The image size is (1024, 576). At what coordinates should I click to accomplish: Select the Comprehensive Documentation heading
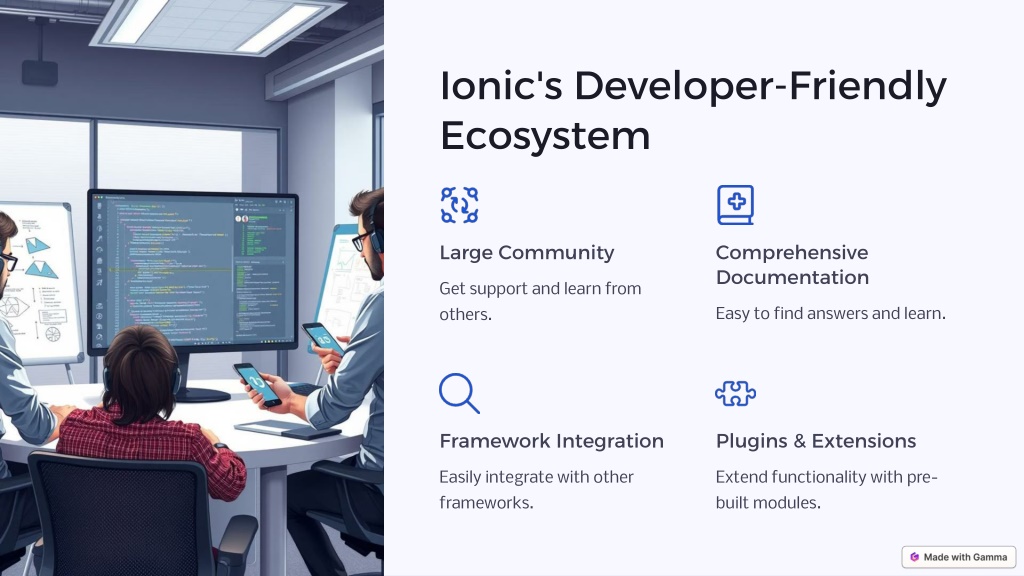pyautogui.click(x=792, y=264)
